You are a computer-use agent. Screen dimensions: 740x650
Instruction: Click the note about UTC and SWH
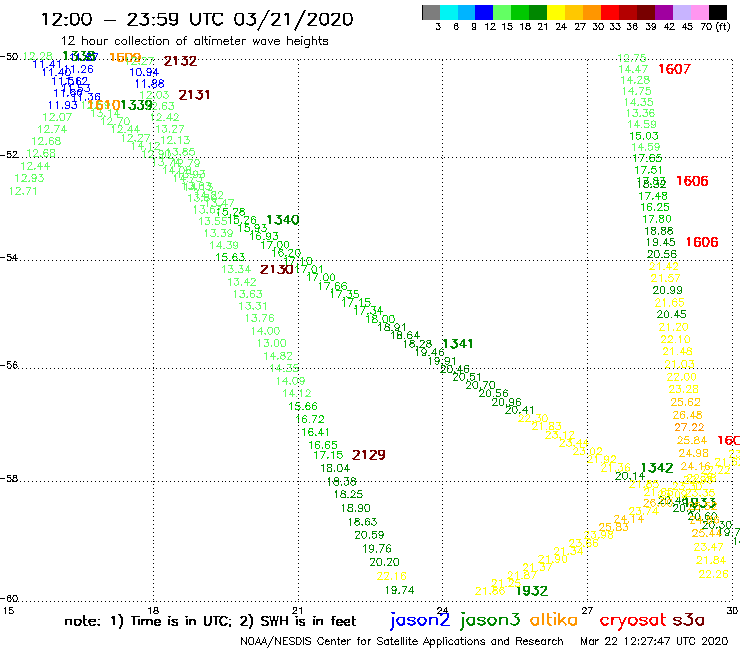click(x=210, y=621)
